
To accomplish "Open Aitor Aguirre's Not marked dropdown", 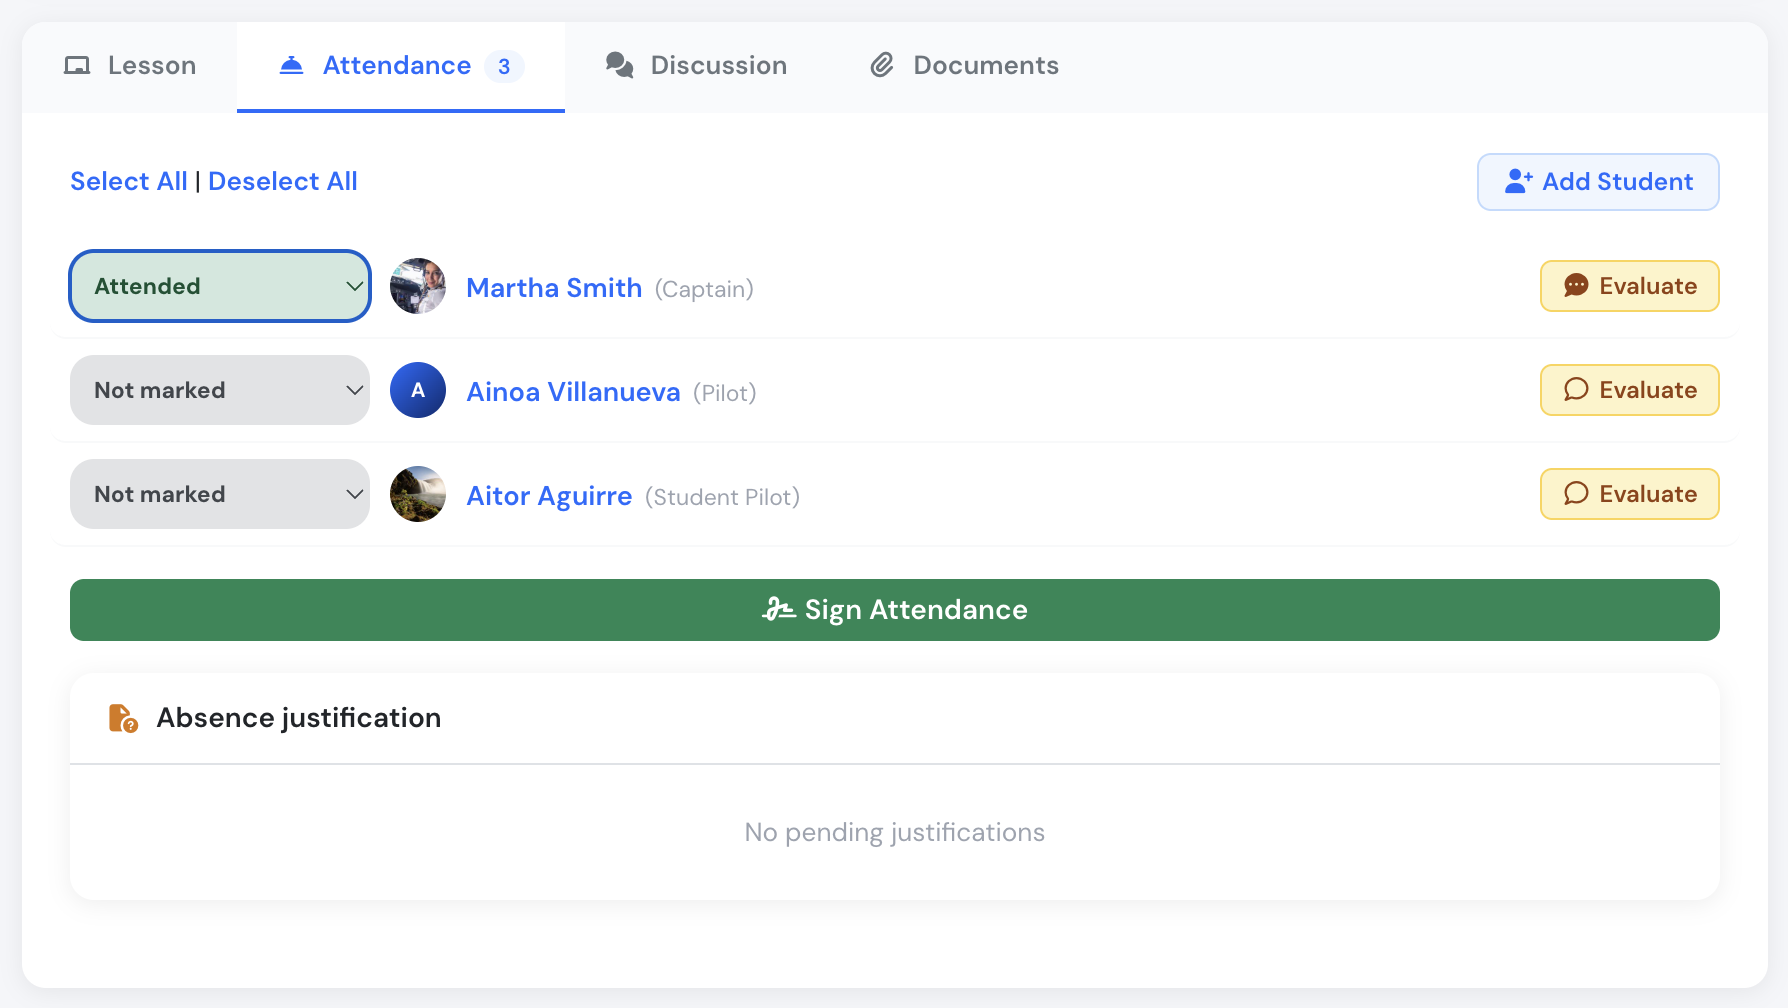I will tap(220, 494).
